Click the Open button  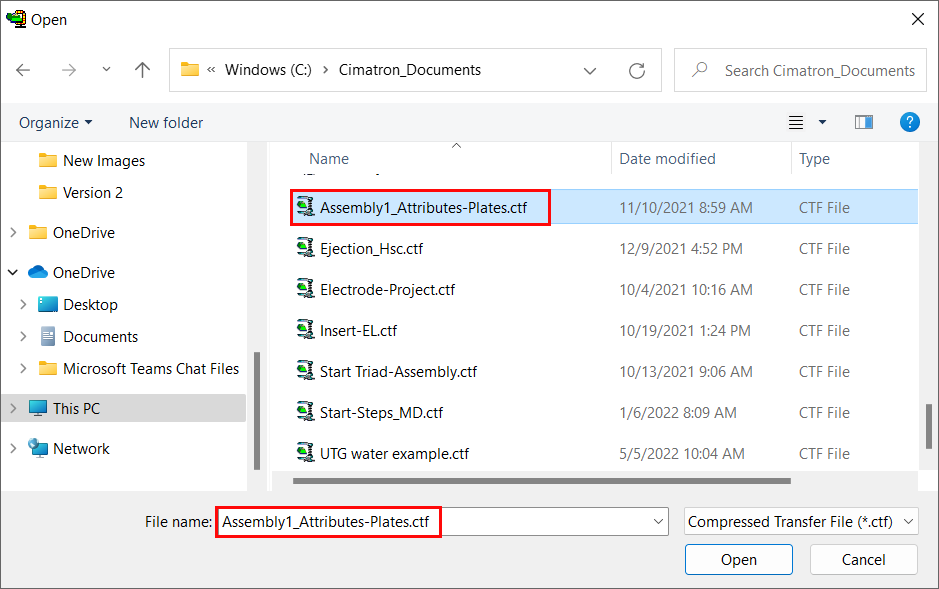tap(738, 559)
